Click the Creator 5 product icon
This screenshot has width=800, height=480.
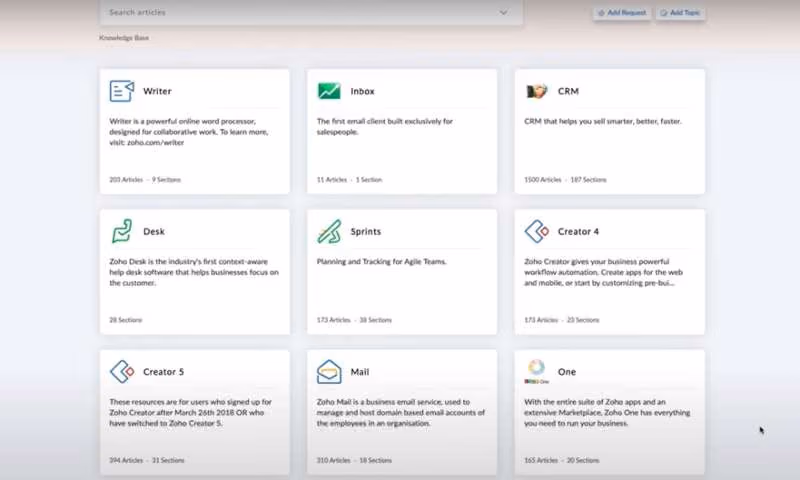(x=122, y=371)
